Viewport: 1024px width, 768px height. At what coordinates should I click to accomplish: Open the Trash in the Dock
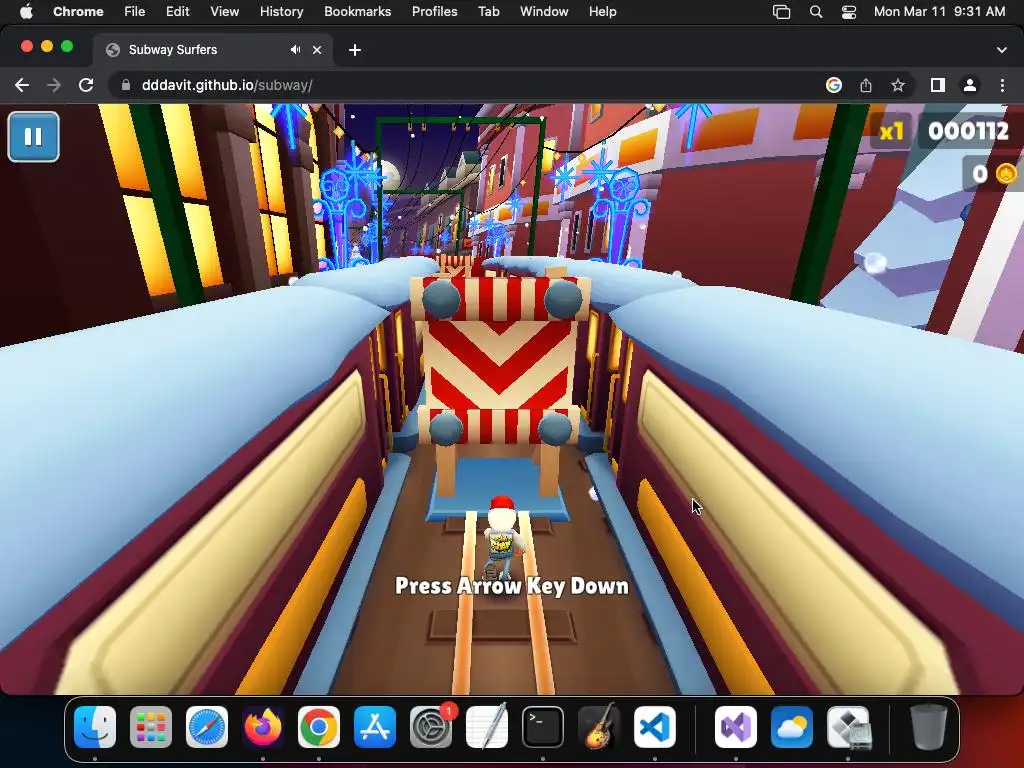pyautogui.click(x=929, y=727)
